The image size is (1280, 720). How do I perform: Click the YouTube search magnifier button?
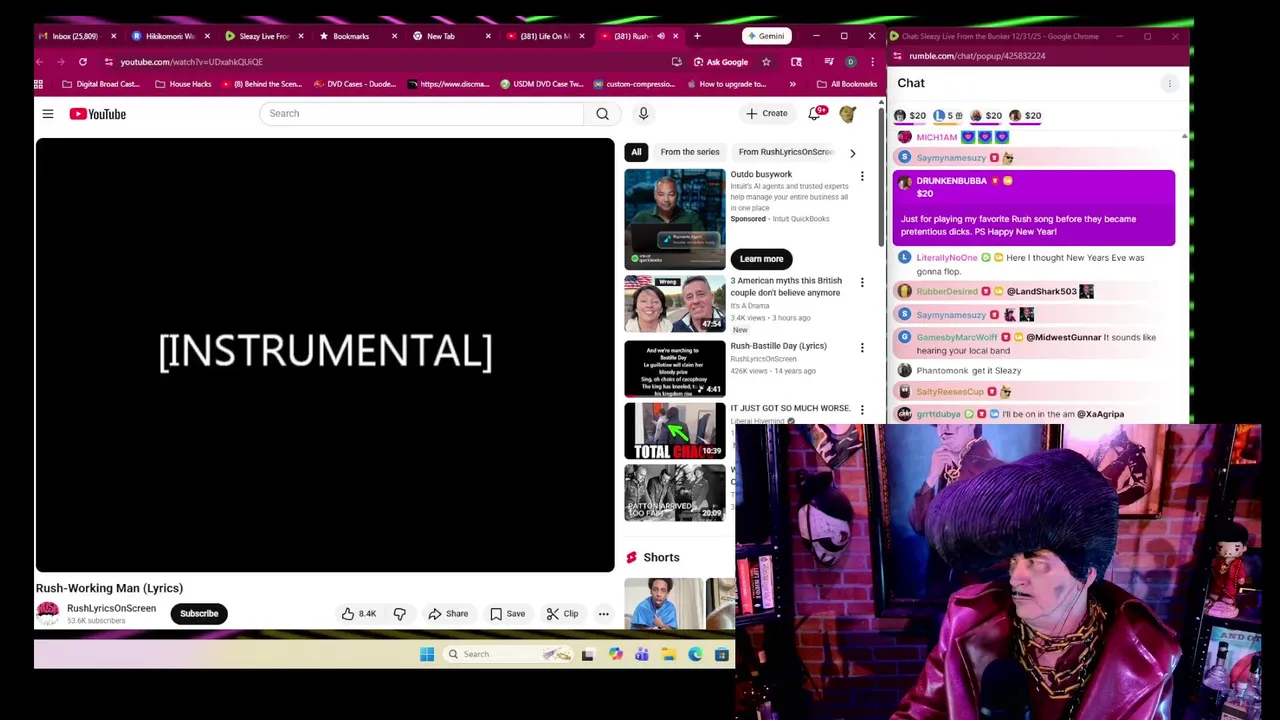pos(602,114)
